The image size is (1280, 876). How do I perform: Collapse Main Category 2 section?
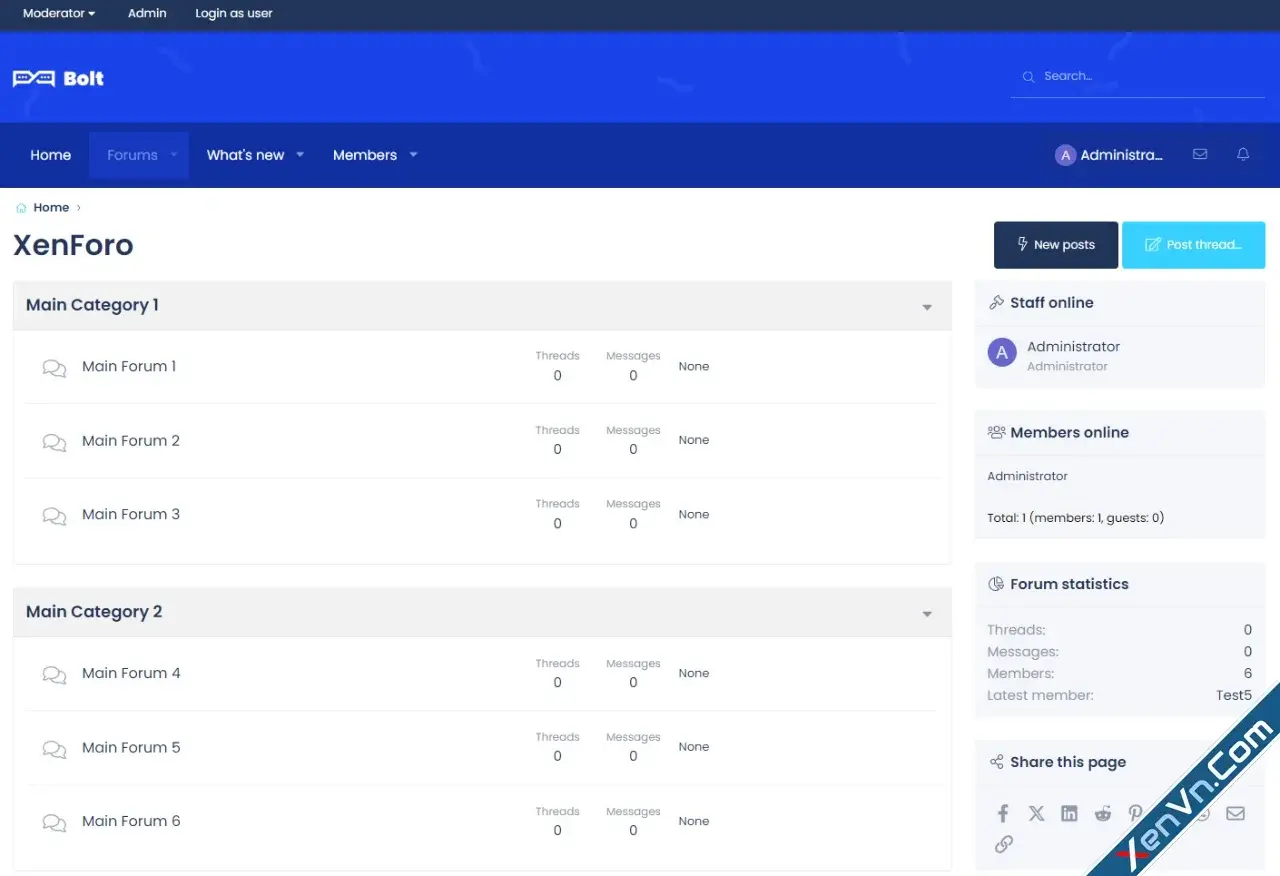click(927, 614)
